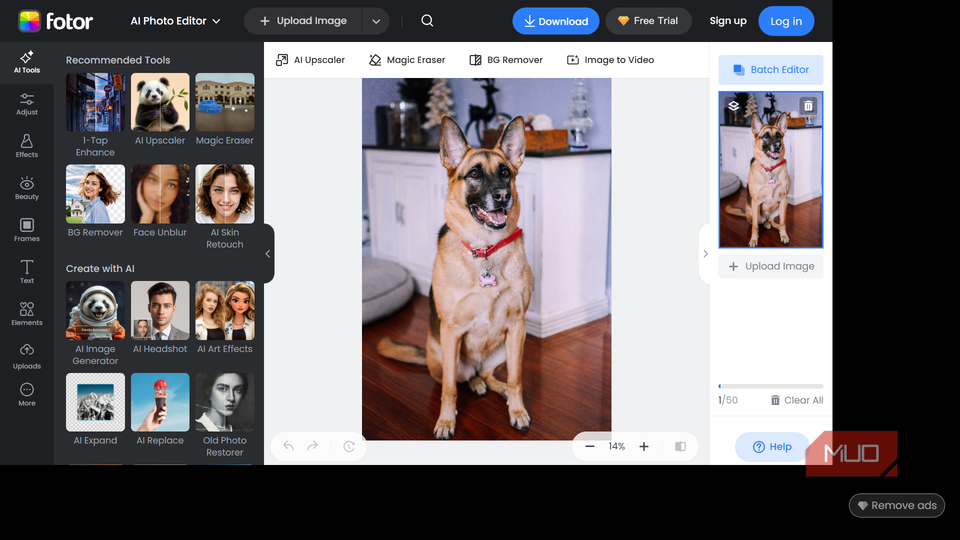Select the BG Remover toolbar tool
This screenshot has height=540, width=960.
tap(506, 60)
